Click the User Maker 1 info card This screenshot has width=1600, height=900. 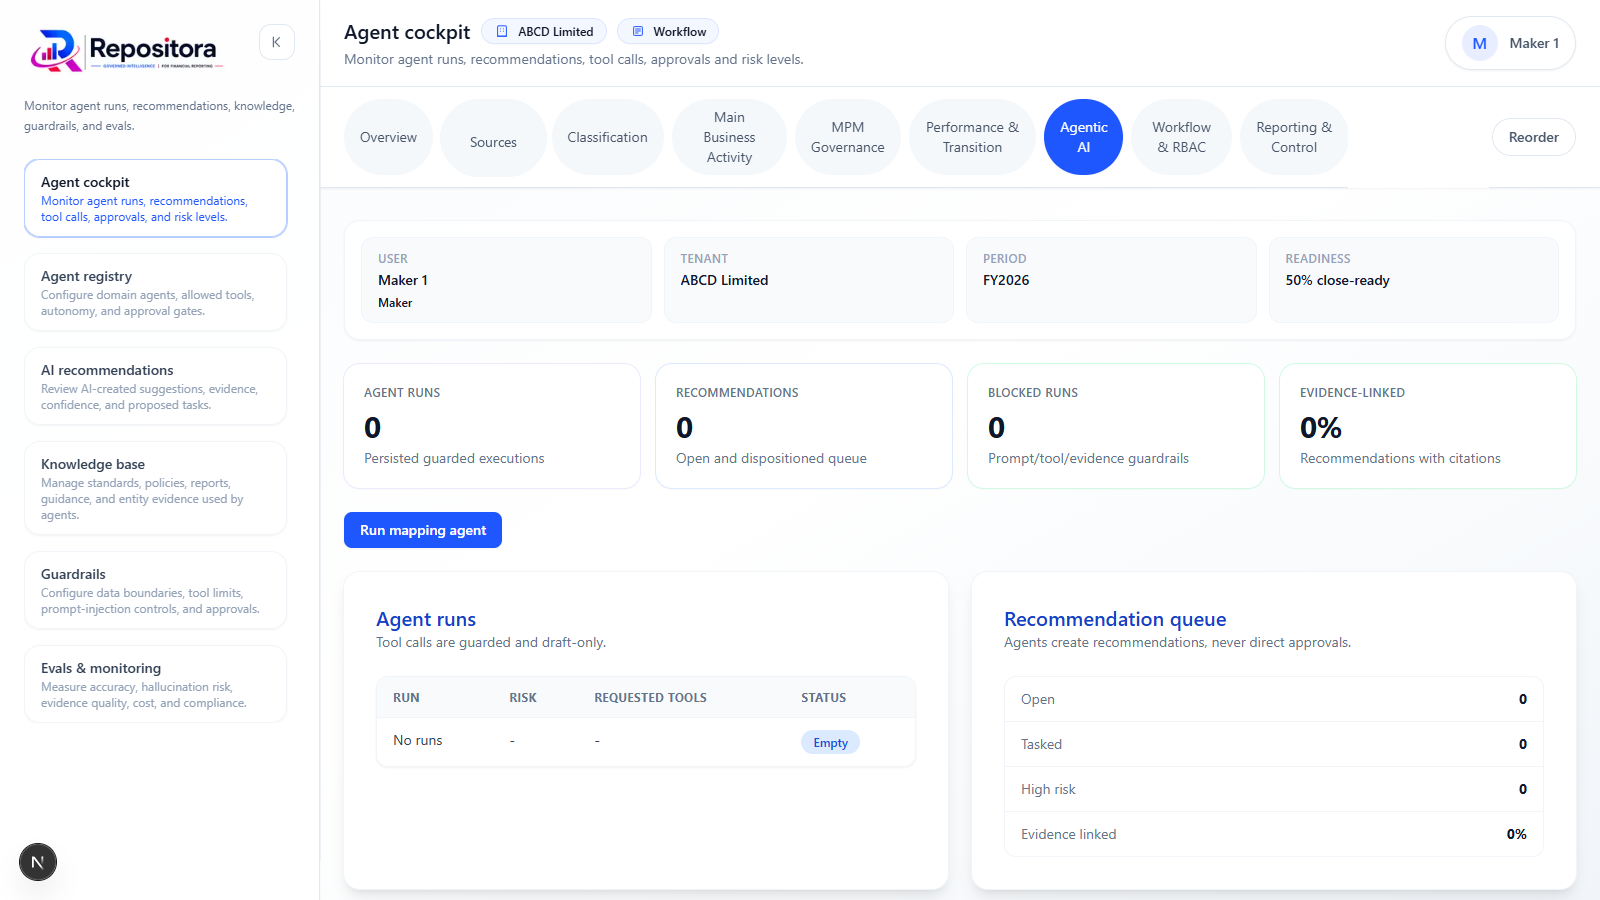506,280
